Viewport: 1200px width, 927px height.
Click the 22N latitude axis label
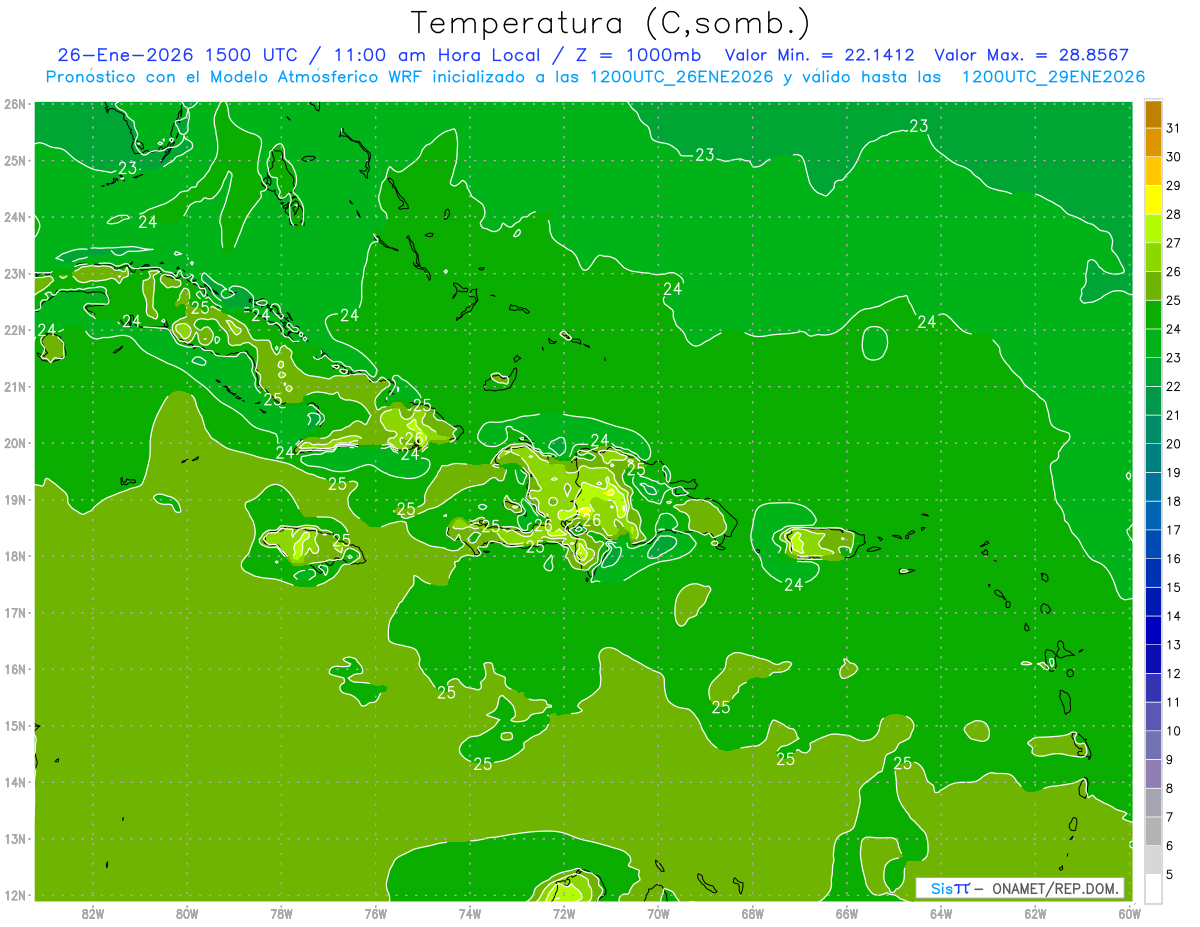pyautogui.click(x=14, y=330)
